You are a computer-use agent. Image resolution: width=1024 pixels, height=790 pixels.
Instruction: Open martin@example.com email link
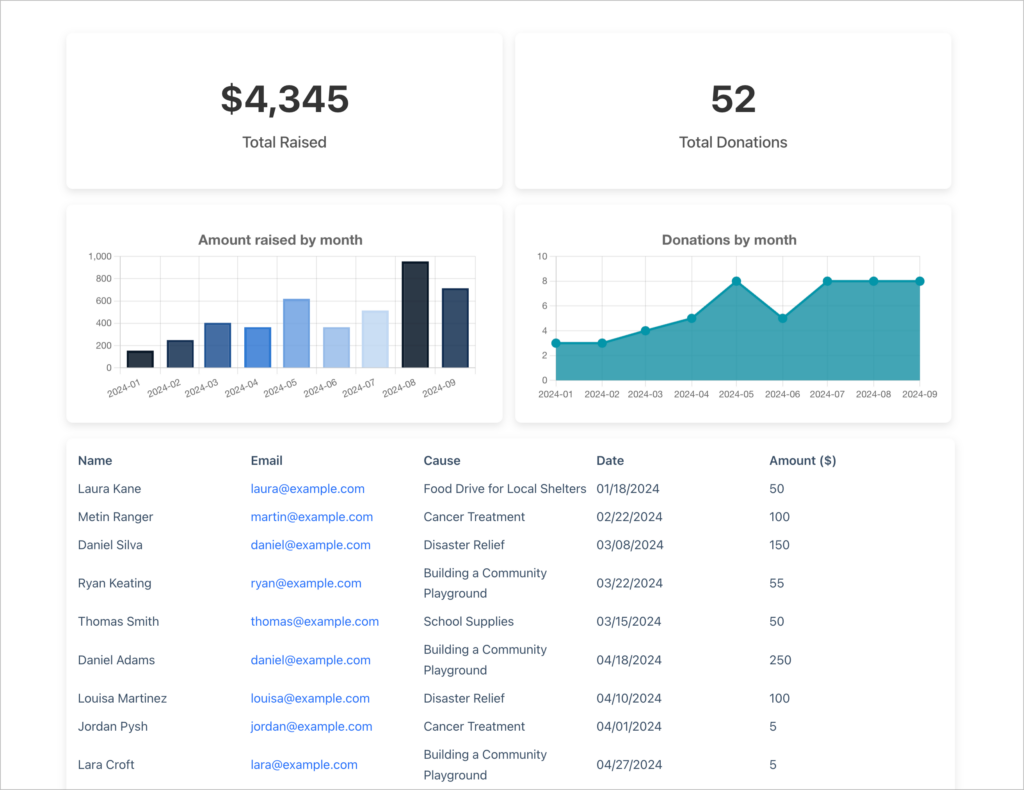click(x=311, y=517)
